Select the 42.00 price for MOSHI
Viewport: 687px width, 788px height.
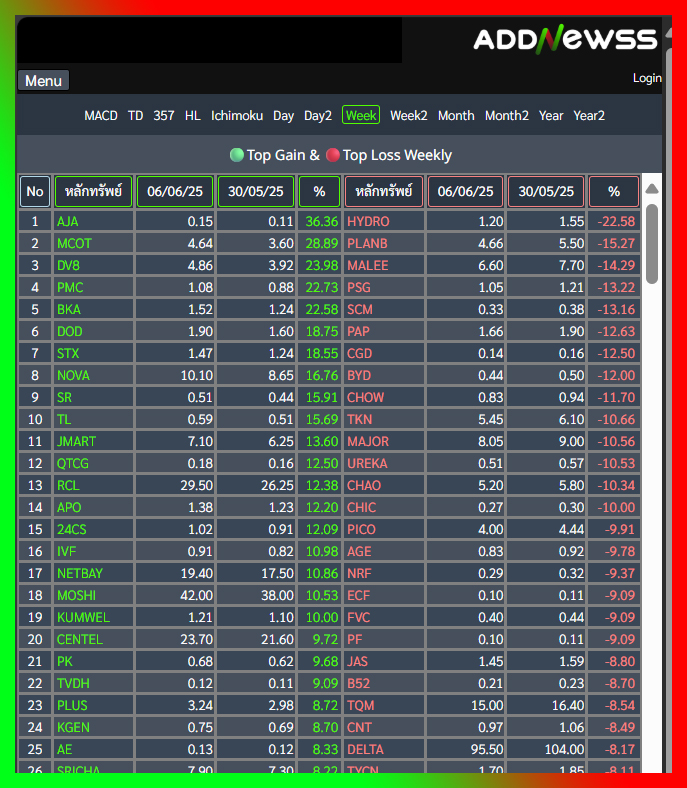click(174, 596)
